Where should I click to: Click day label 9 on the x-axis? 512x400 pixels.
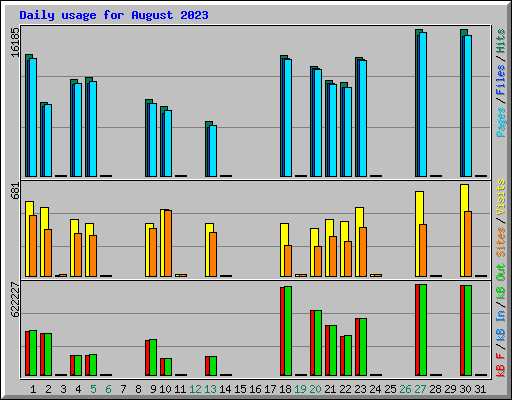pos(153,389)
